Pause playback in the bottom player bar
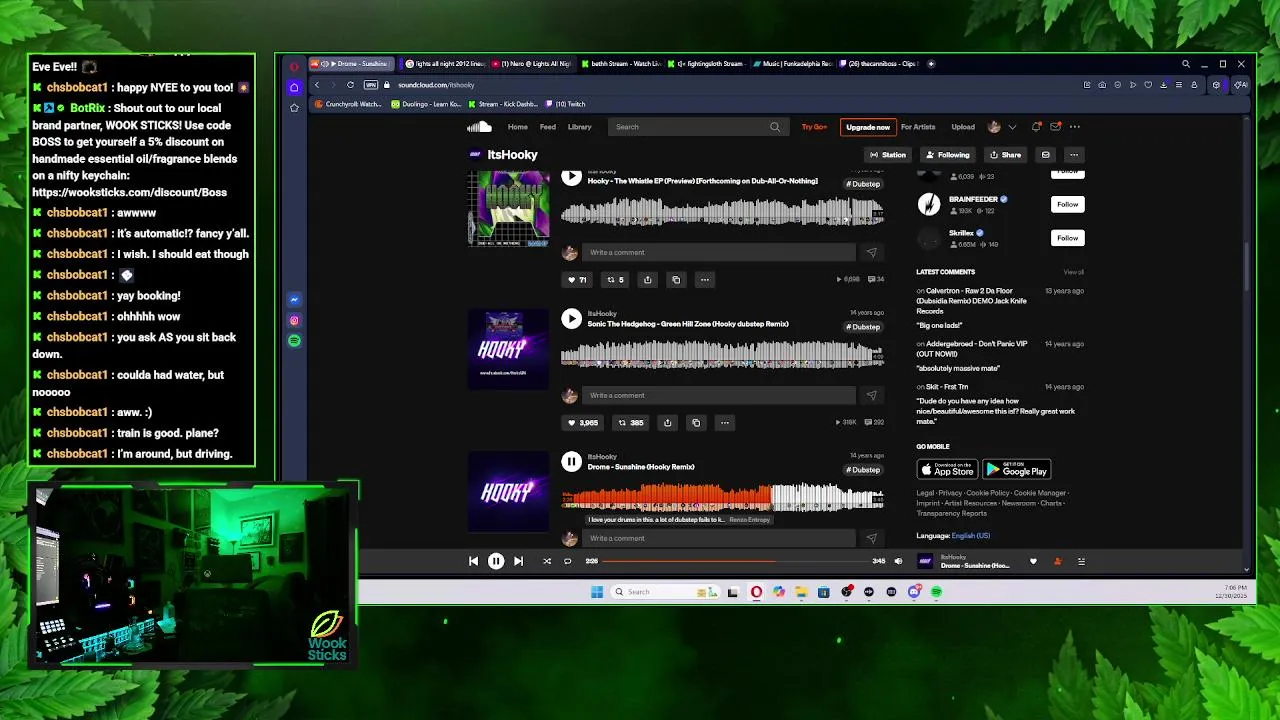This screenshot has height=720, width=1280. tap(496, 562)
